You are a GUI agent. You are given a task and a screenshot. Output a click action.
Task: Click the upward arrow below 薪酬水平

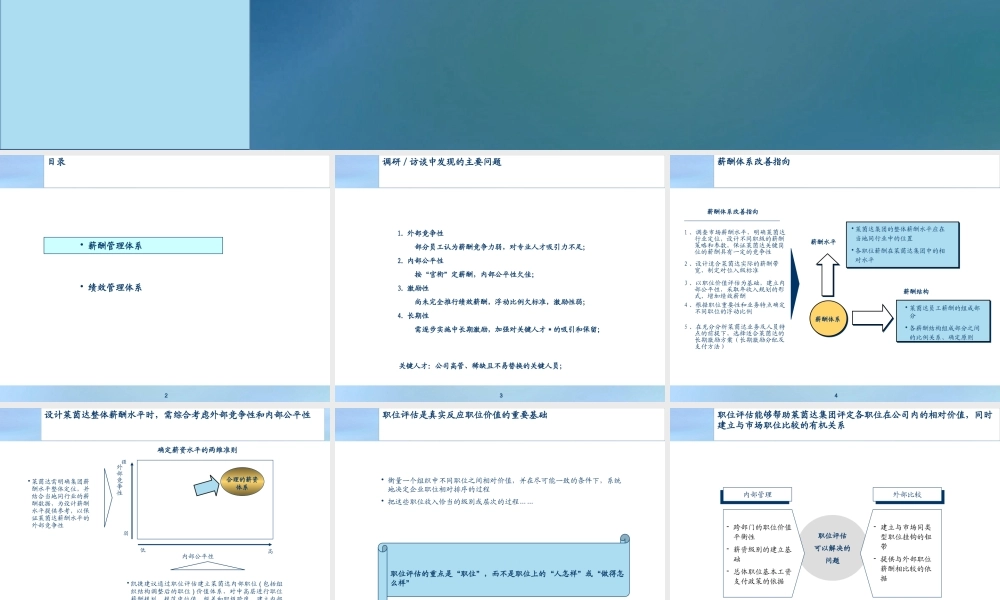829,270
